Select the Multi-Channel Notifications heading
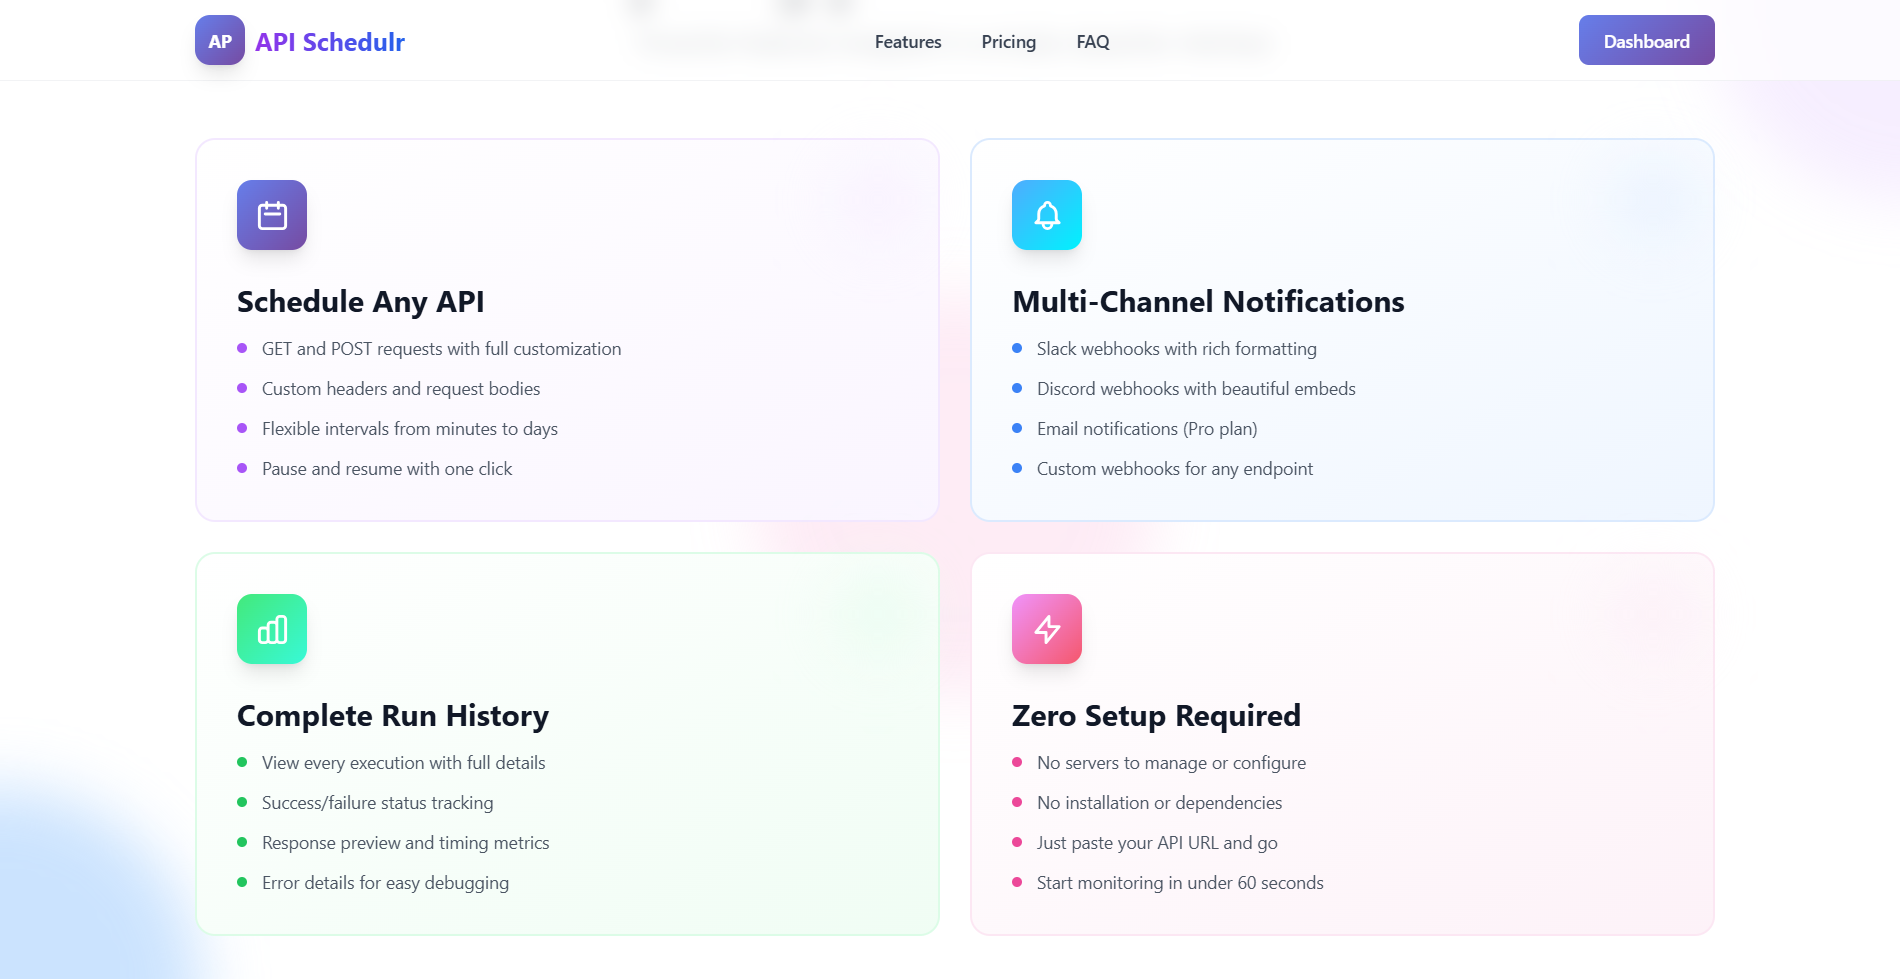1900x979 pixels. [x=1208, y=301]
